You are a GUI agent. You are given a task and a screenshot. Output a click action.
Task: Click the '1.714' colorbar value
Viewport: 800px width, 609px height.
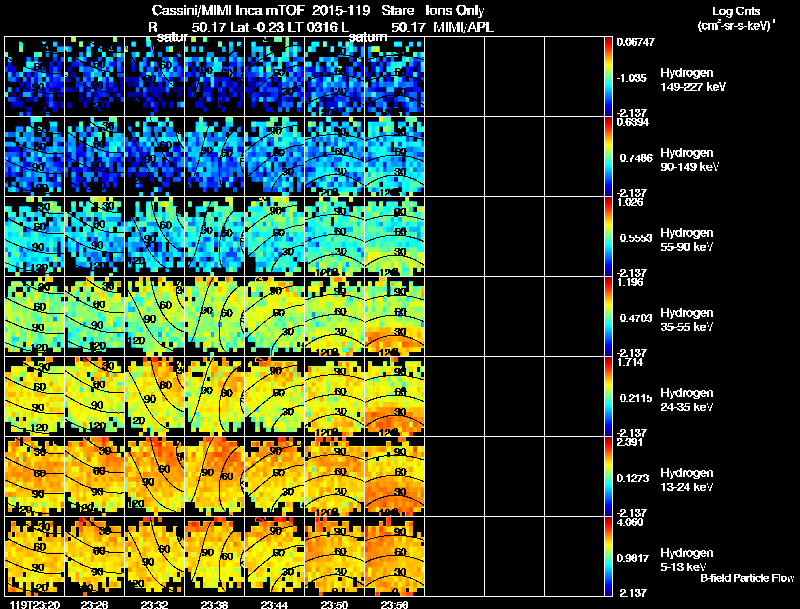[x=630, y=362]
